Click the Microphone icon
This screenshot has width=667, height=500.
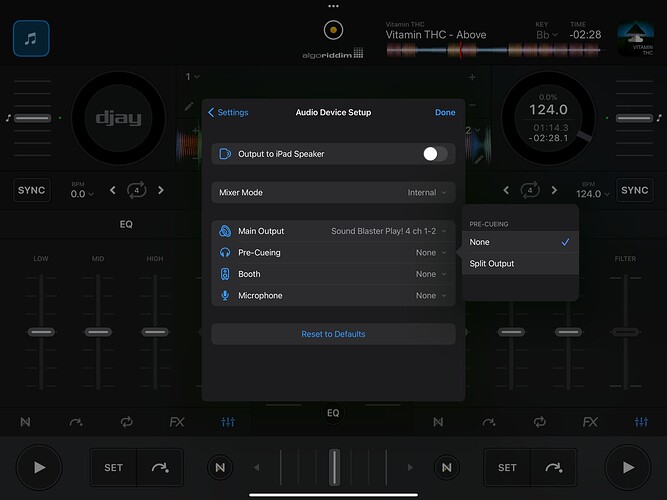pyautogui.click(x=225, y=295)
